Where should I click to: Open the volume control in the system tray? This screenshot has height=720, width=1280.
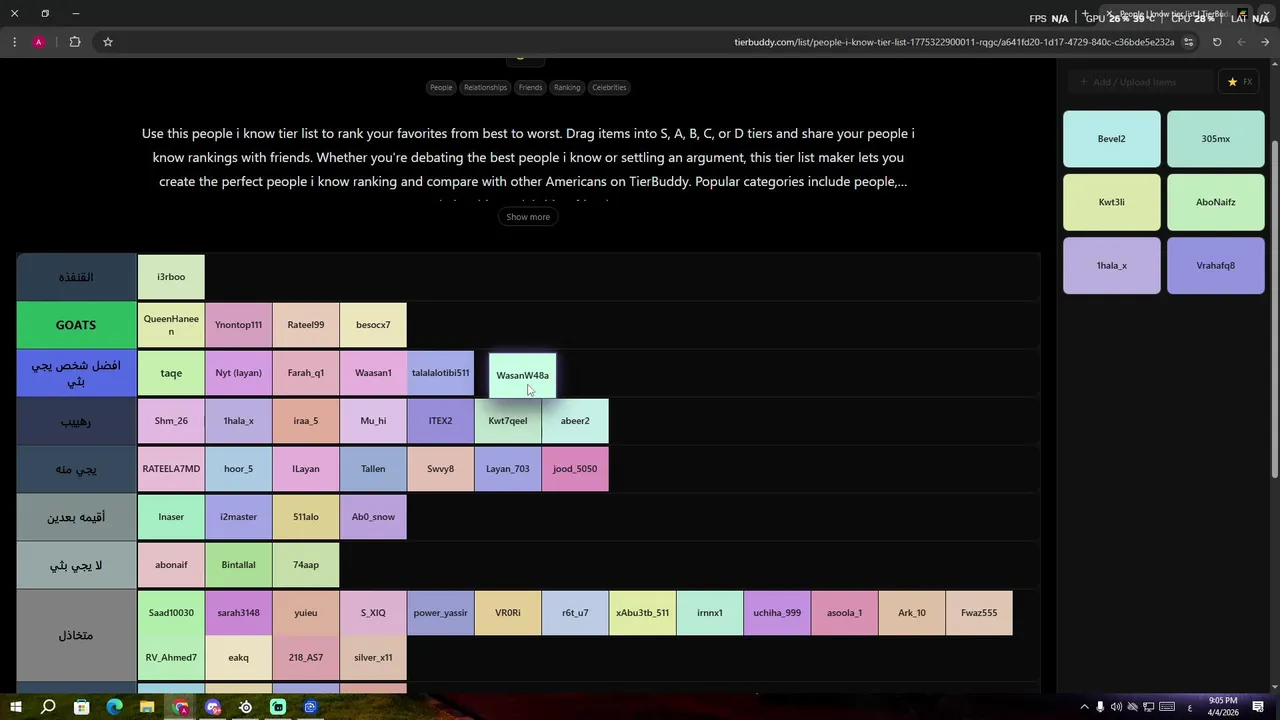(1116, 707)
